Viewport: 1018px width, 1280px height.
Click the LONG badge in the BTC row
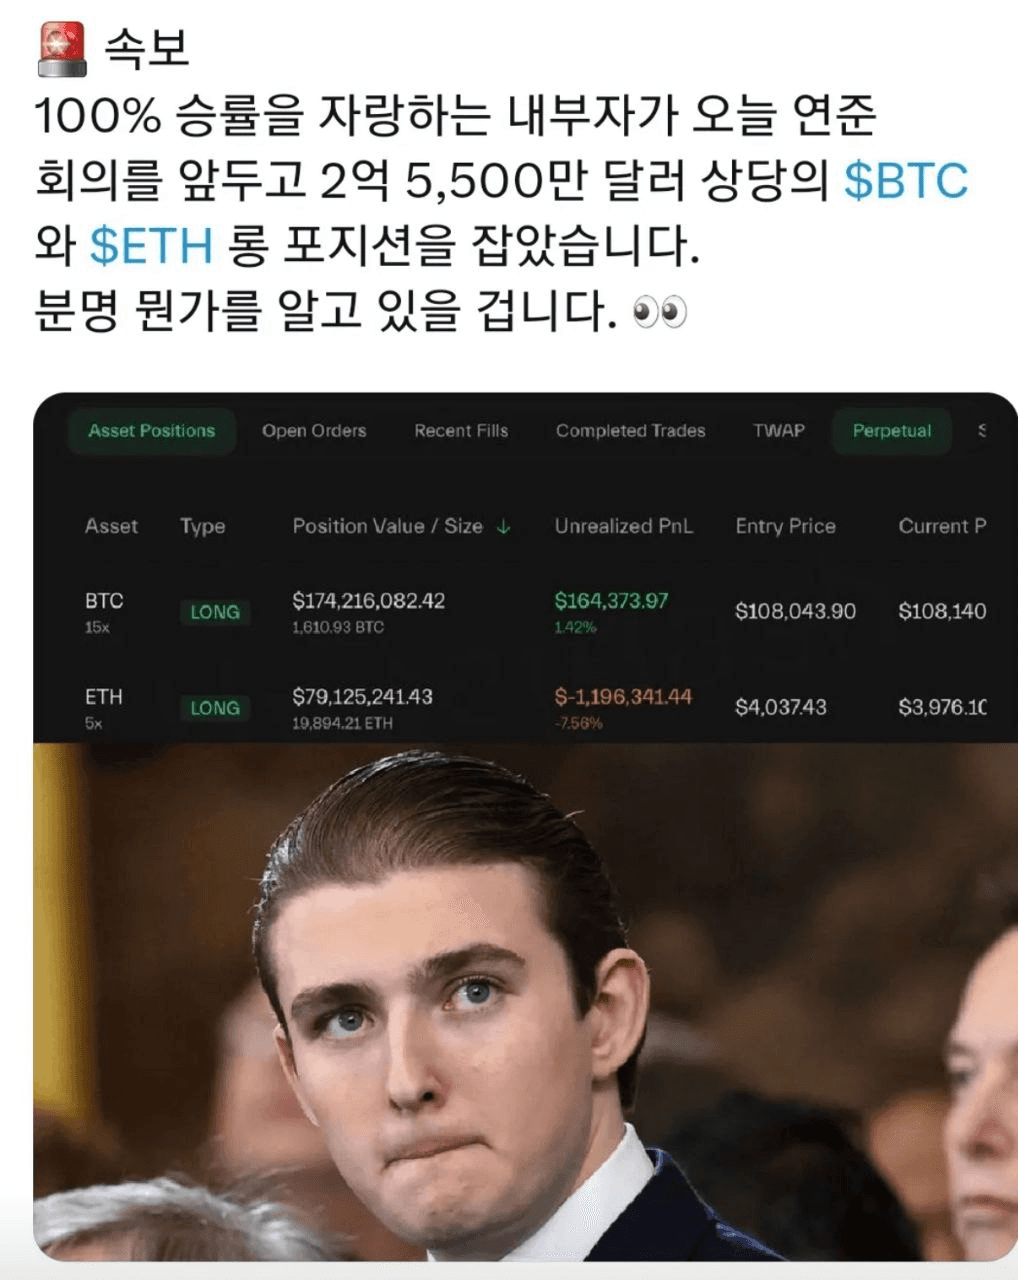tap(215, 612)
